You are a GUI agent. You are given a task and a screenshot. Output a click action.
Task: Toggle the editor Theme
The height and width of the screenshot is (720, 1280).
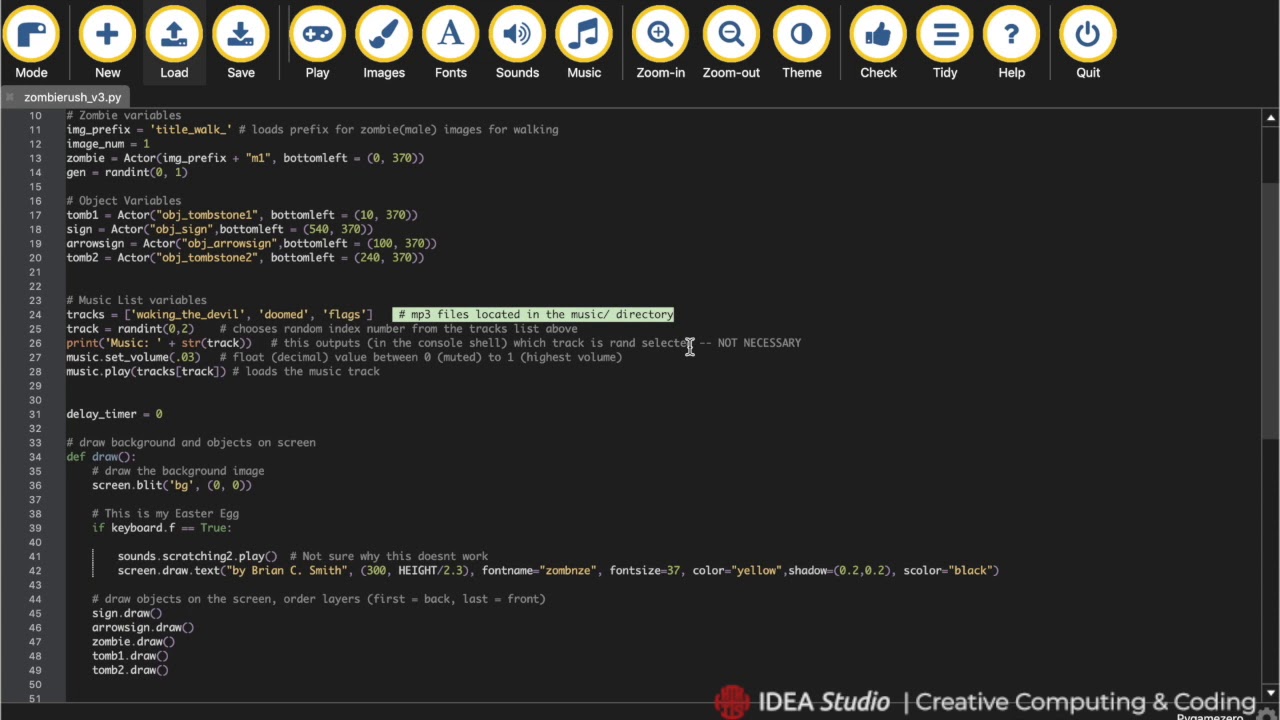802,44
